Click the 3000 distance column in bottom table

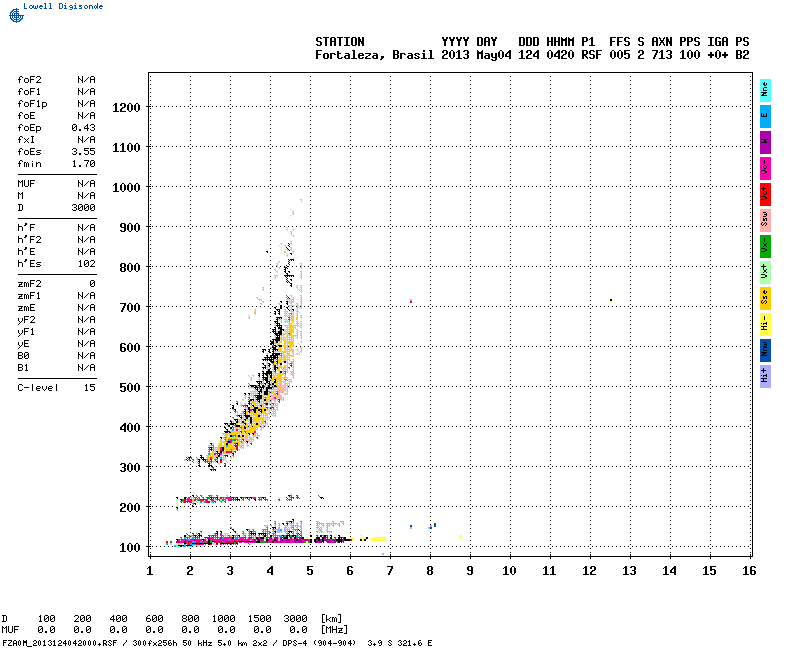[295, 618]
